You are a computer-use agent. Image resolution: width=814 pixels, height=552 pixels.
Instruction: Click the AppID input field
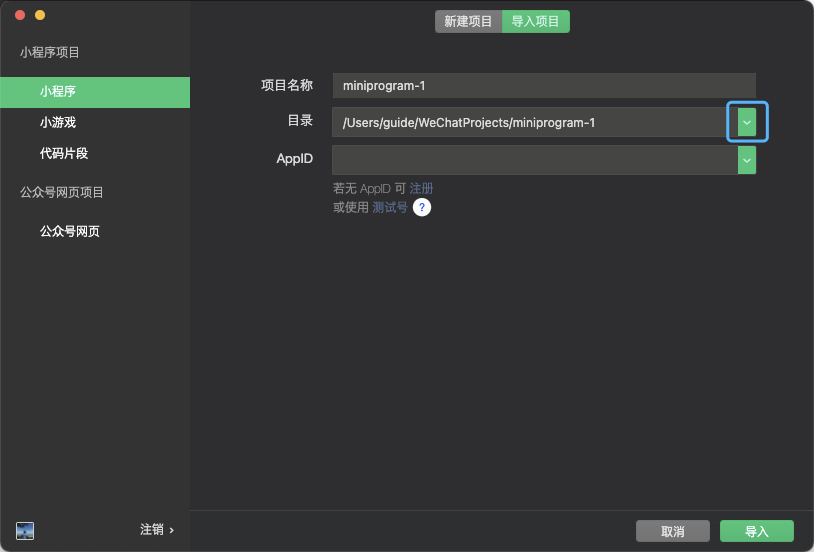click(x=535, y=159)
